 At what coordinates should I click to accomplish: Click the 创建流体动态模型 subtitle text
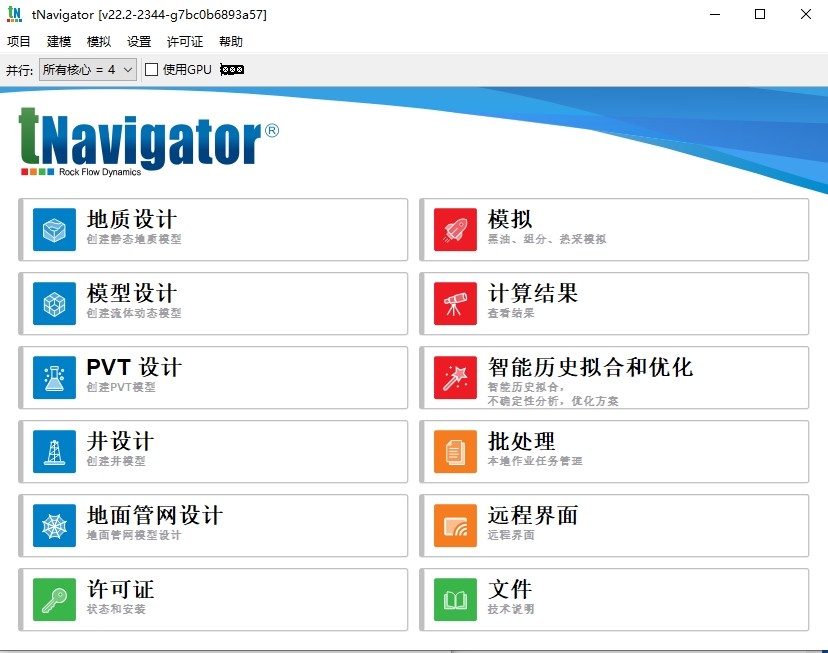(x=134, y=313)
